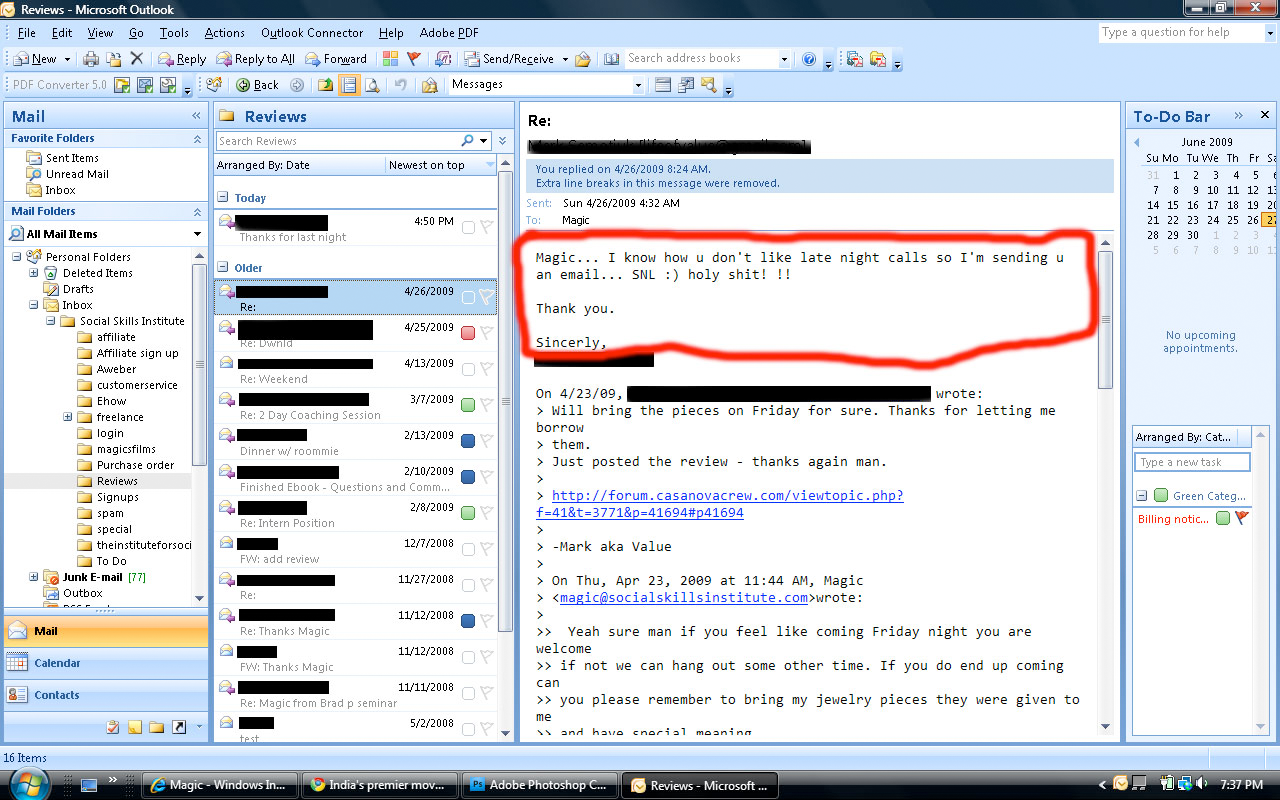This screenshot has width=1280, height=800.
Task: Click the Move to Folder icon
Action: click(x=114, y=59)
